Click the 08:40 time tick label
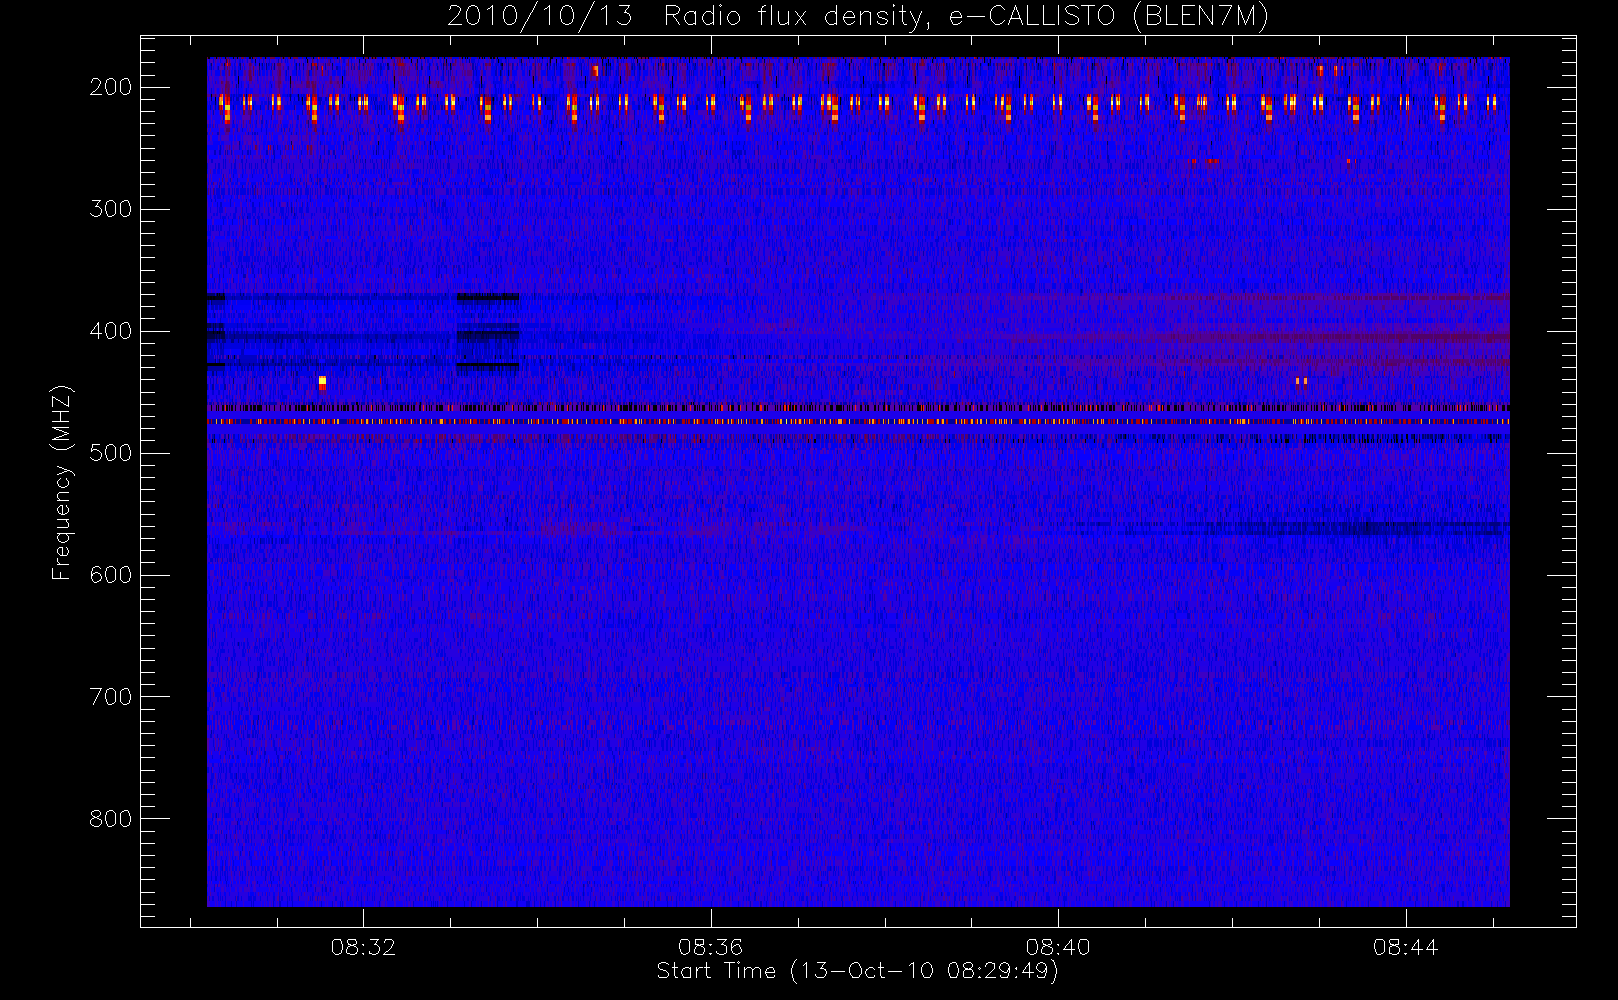The height and width of the screenshot is (1000, 1618). point(1058,946)
